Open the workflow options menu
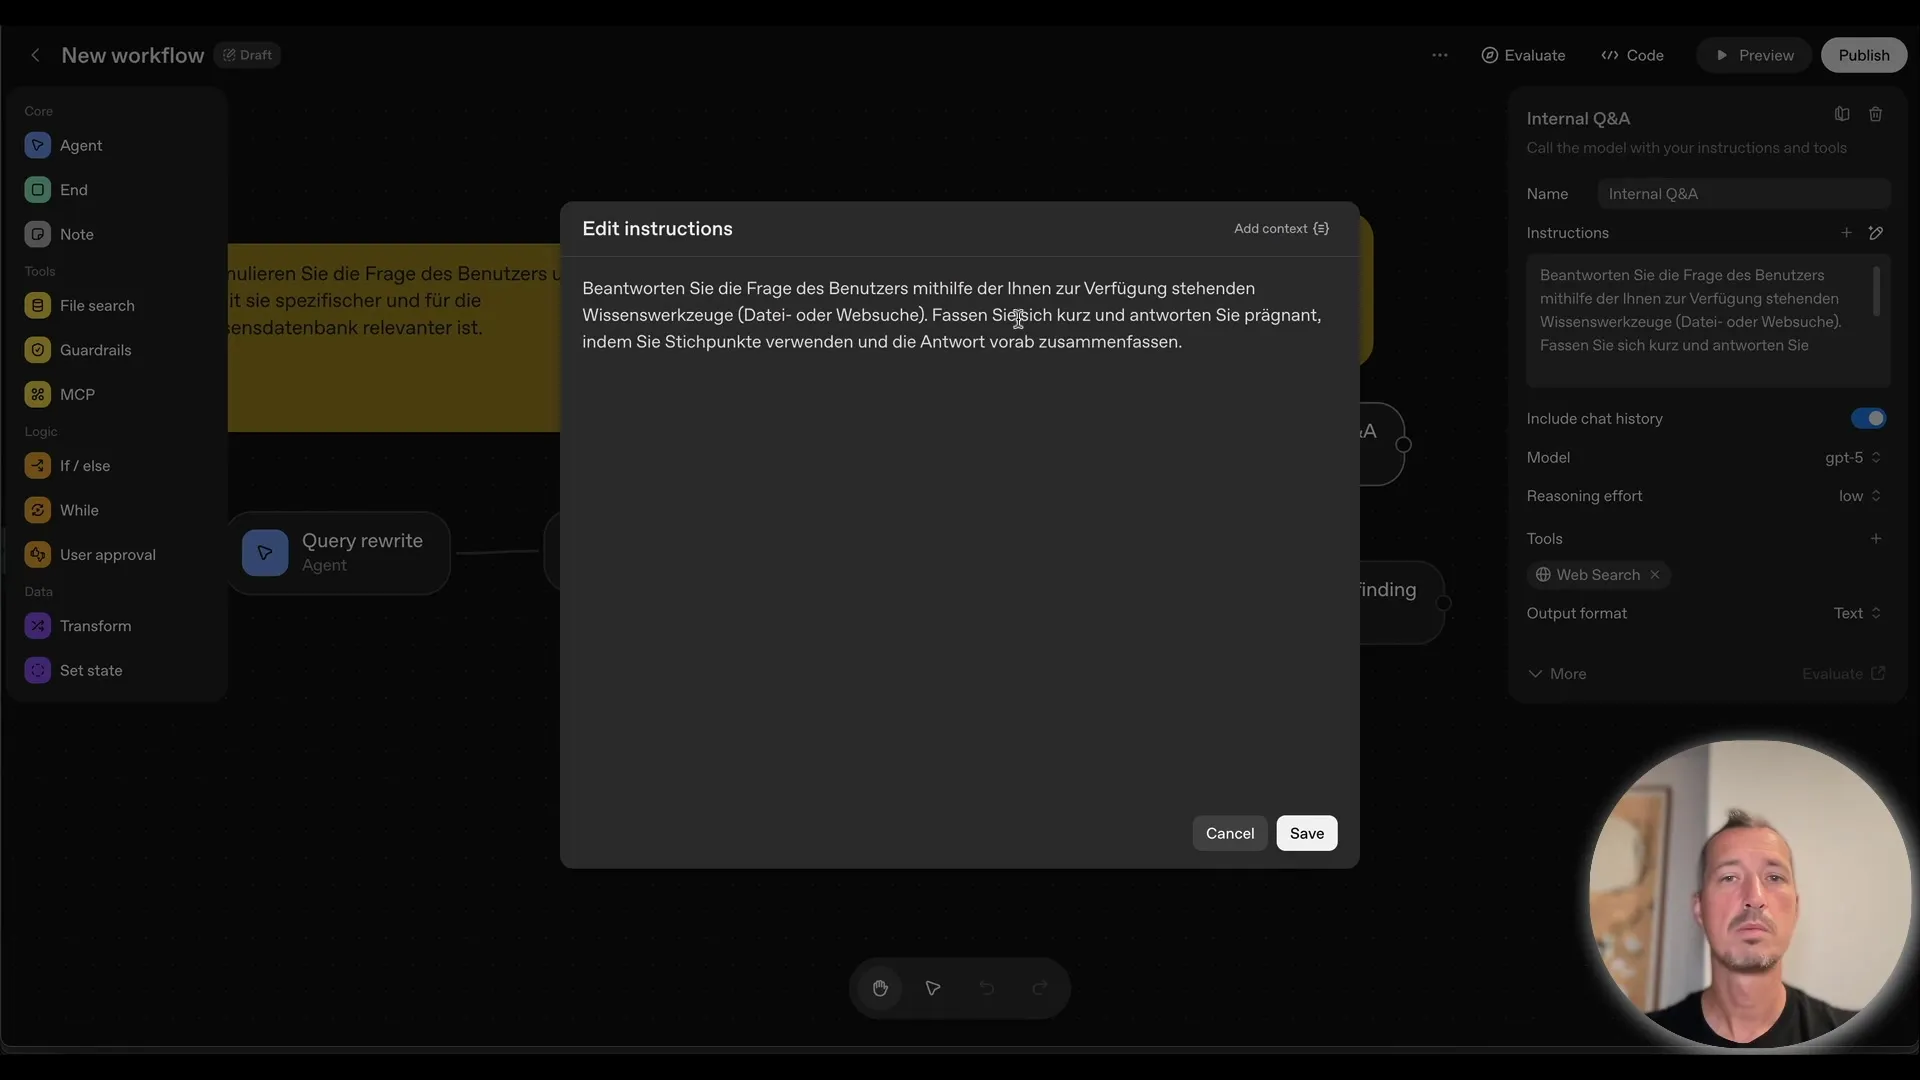The width and height of the screenshot is (1920, 1080). pyautogui.click(x=1440, y=55)
